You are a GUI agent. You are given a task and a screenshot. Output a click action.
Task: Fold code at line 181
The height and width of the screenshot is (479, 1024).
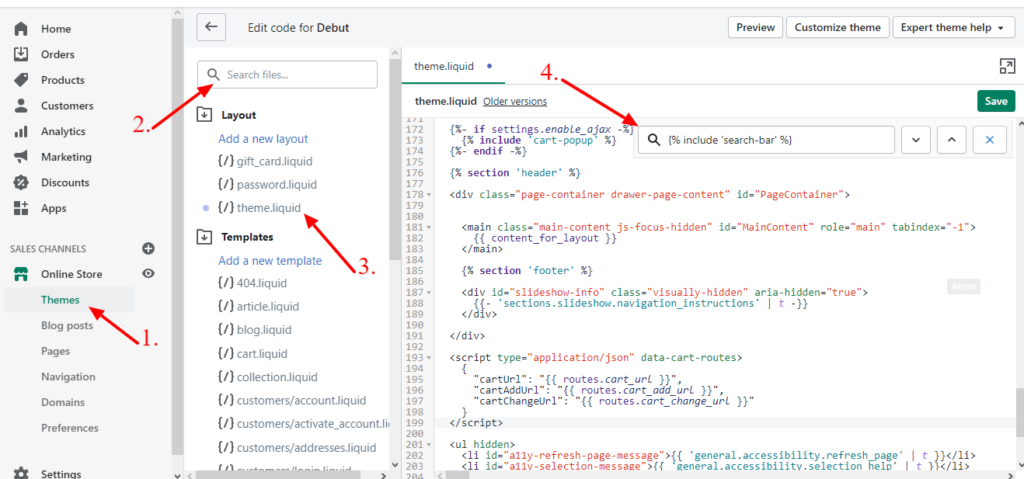(x=428, y=227)
